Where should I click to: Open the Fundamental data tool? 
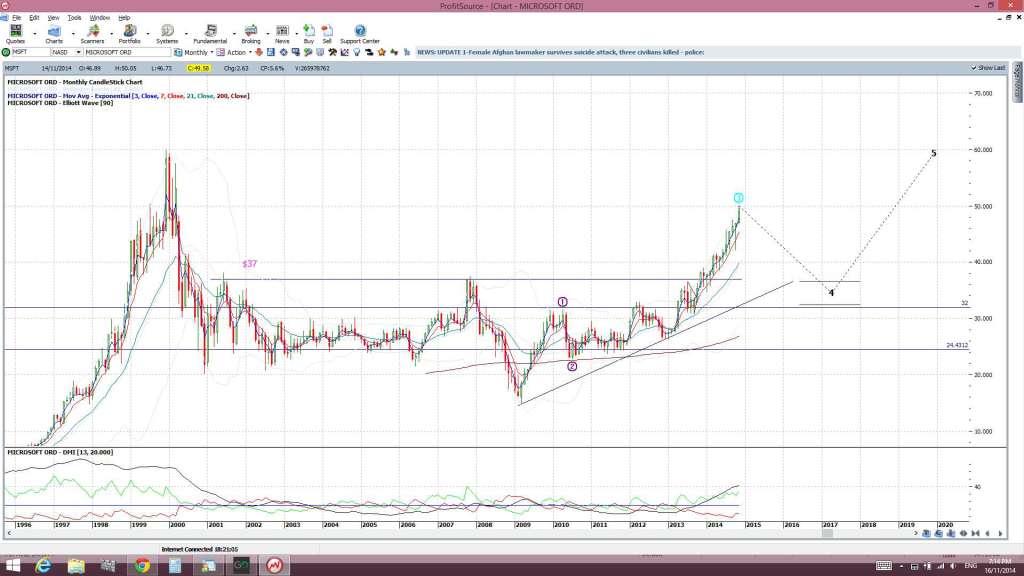point(210,33)
